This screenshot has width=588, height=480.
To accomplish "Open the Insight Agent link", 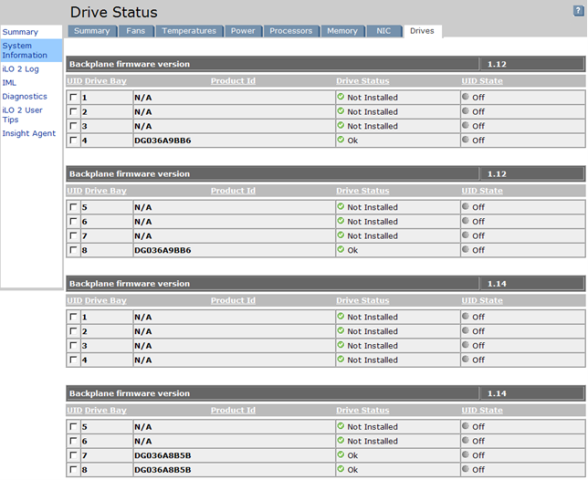I will tap(29, 133).
